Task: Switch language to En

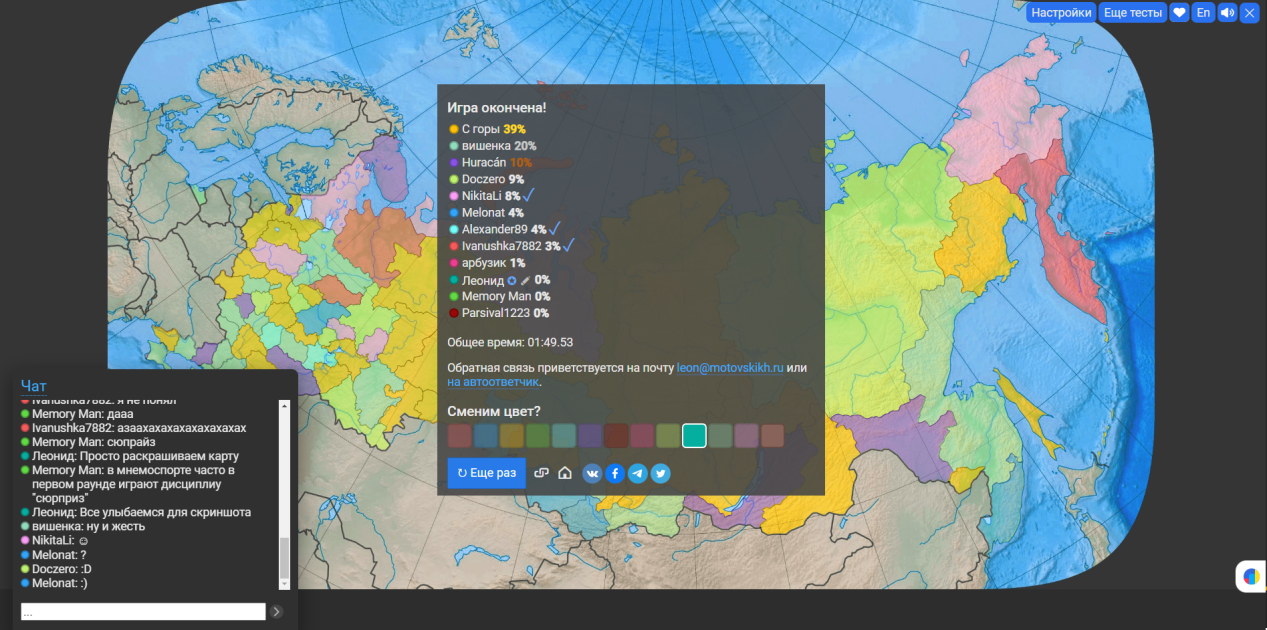Action: 1203,13
